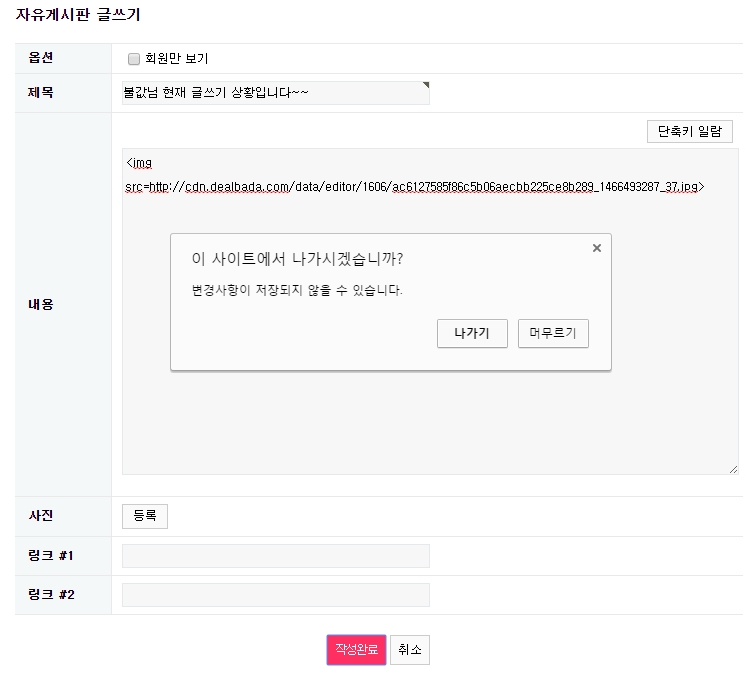Click the 회원만 보기 label text

tap(176, 59)
